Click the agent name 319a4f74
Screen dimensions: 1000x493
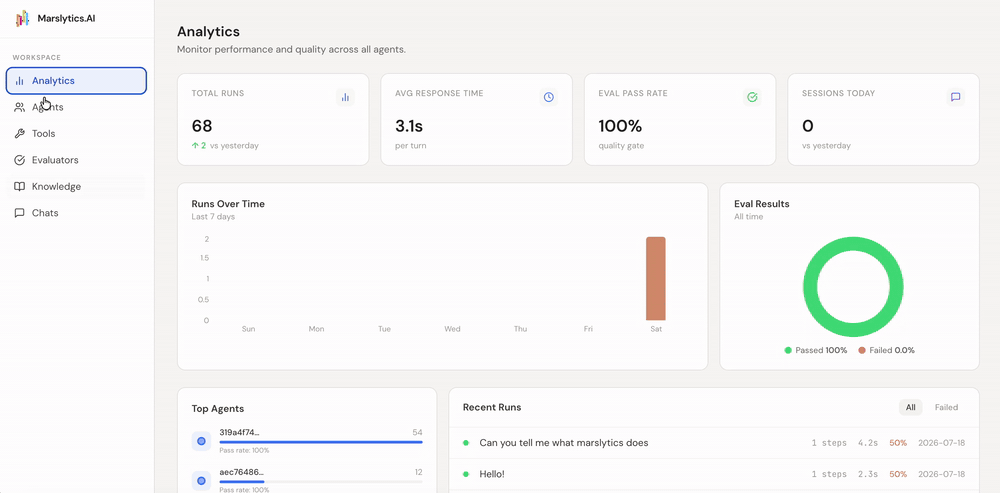point(240,432)
